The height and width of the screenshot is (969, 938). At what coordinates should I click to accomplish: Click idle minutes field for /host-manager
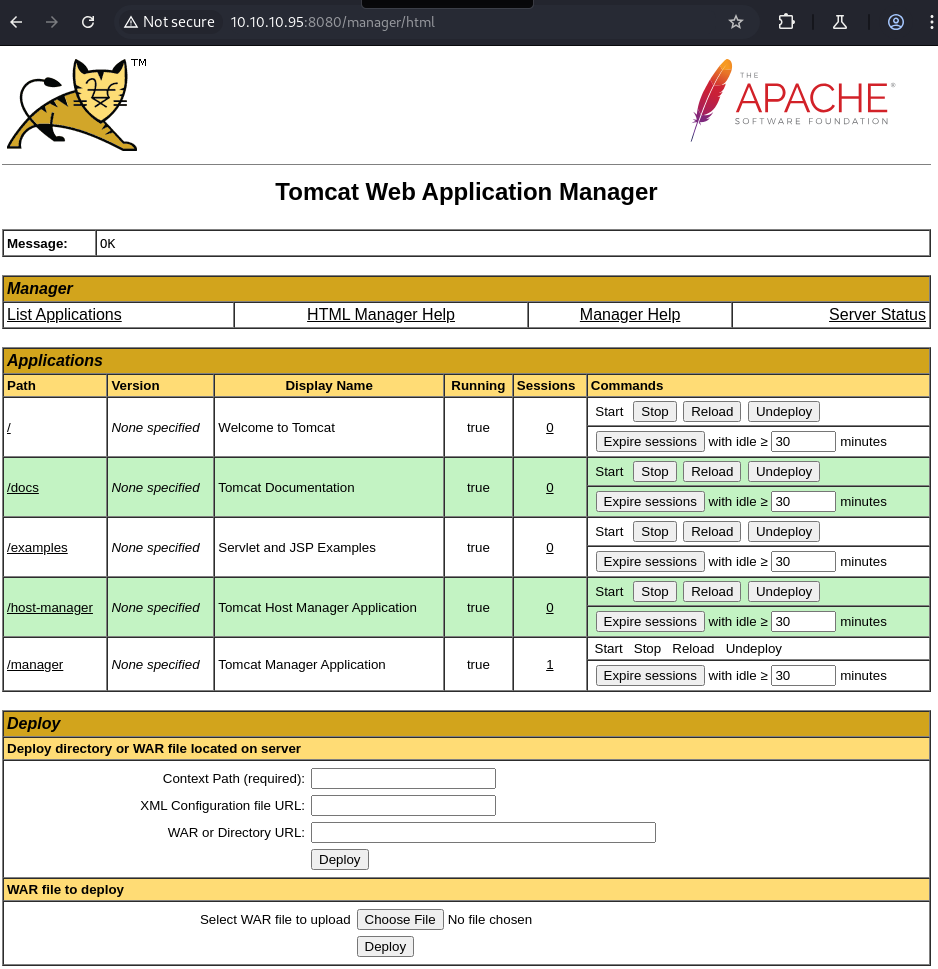(x=803, y=621)
